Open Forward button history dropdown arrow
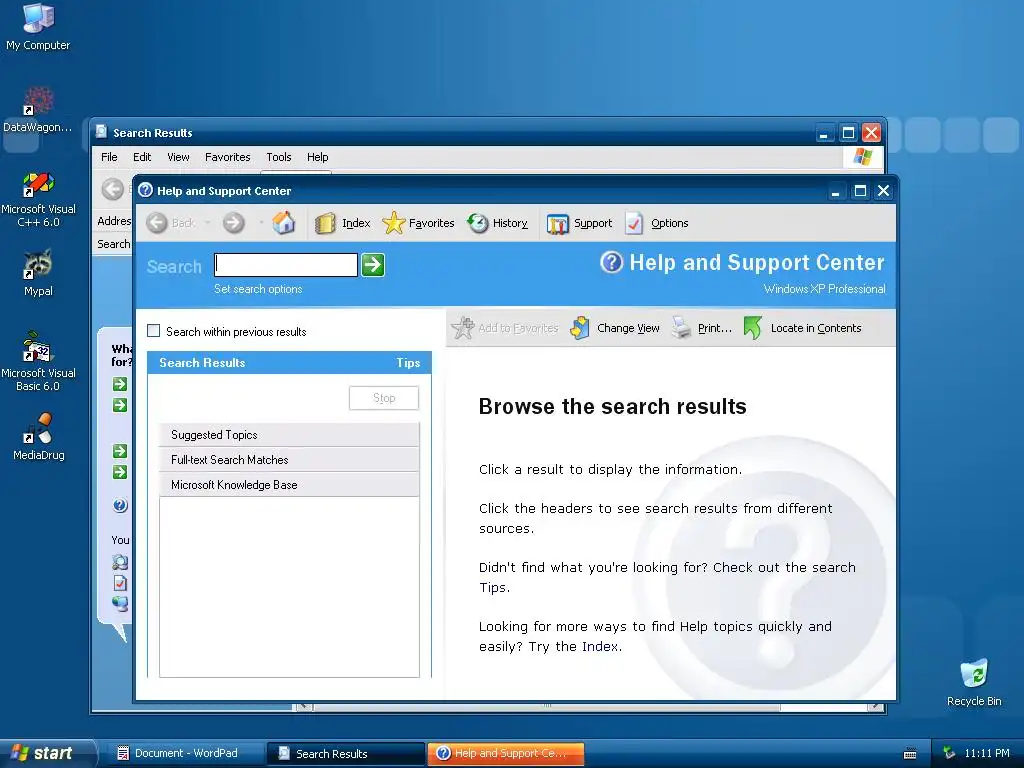Screen dimensions: 1024x768 pos(261,223)
